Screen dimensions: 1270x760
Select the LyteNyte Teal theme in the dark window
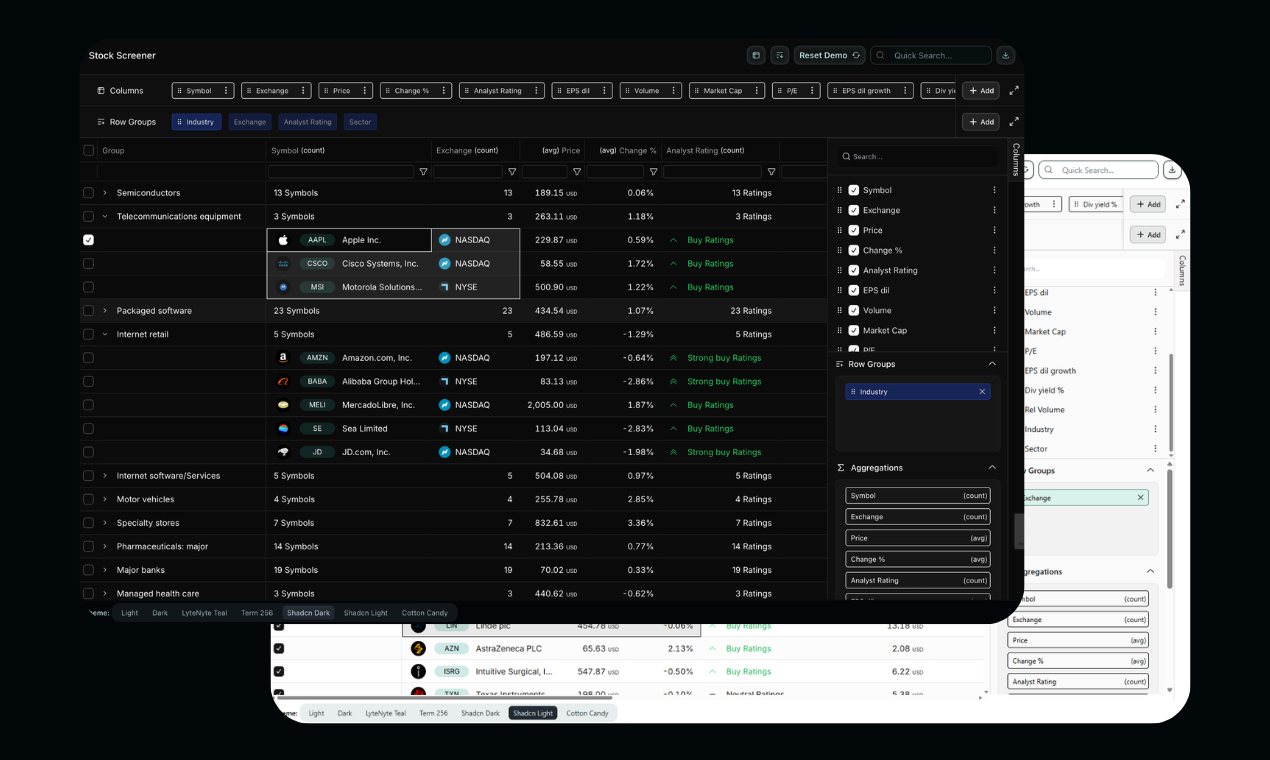tap(204, 613)
